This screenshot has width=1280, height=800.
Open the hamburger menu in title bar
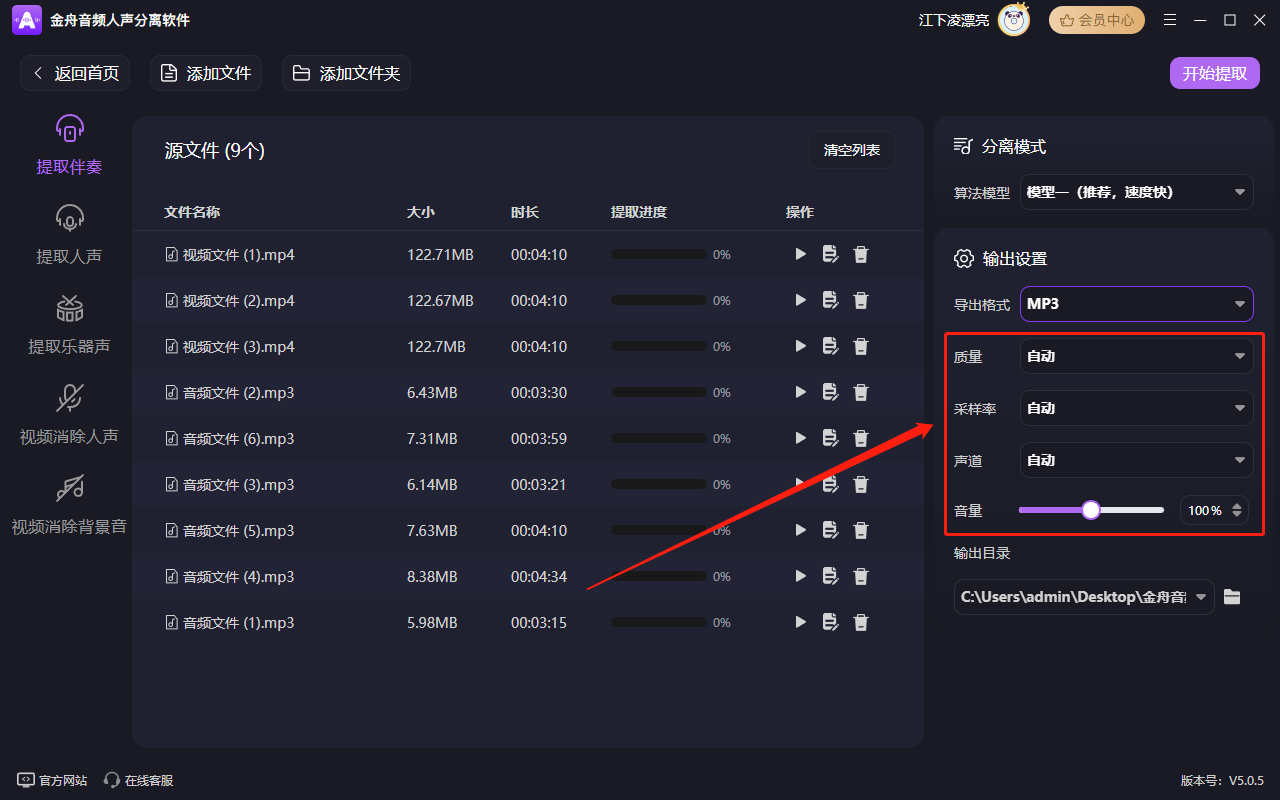click(1170, 19)
